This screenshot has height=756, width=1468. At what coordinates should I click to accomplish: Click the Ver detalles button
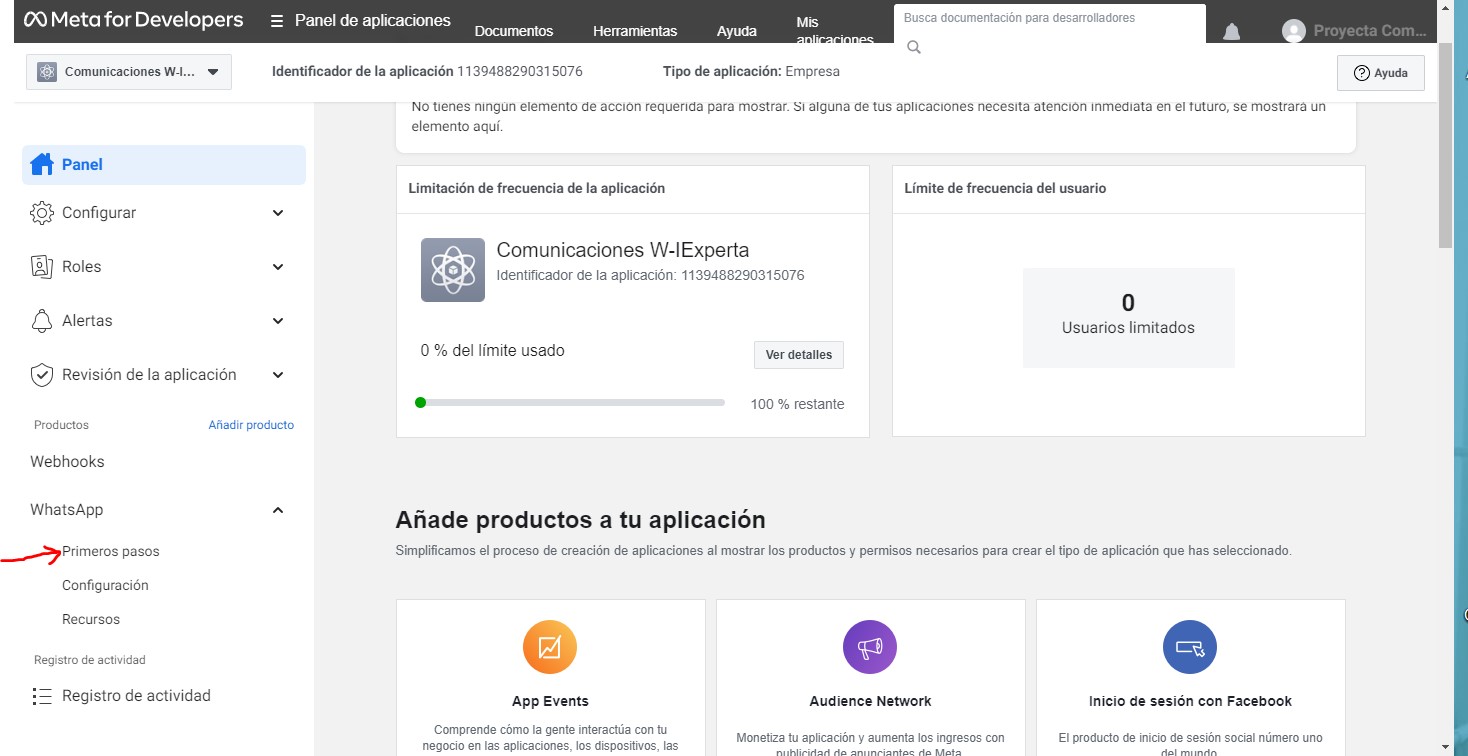tap(799, 355)
